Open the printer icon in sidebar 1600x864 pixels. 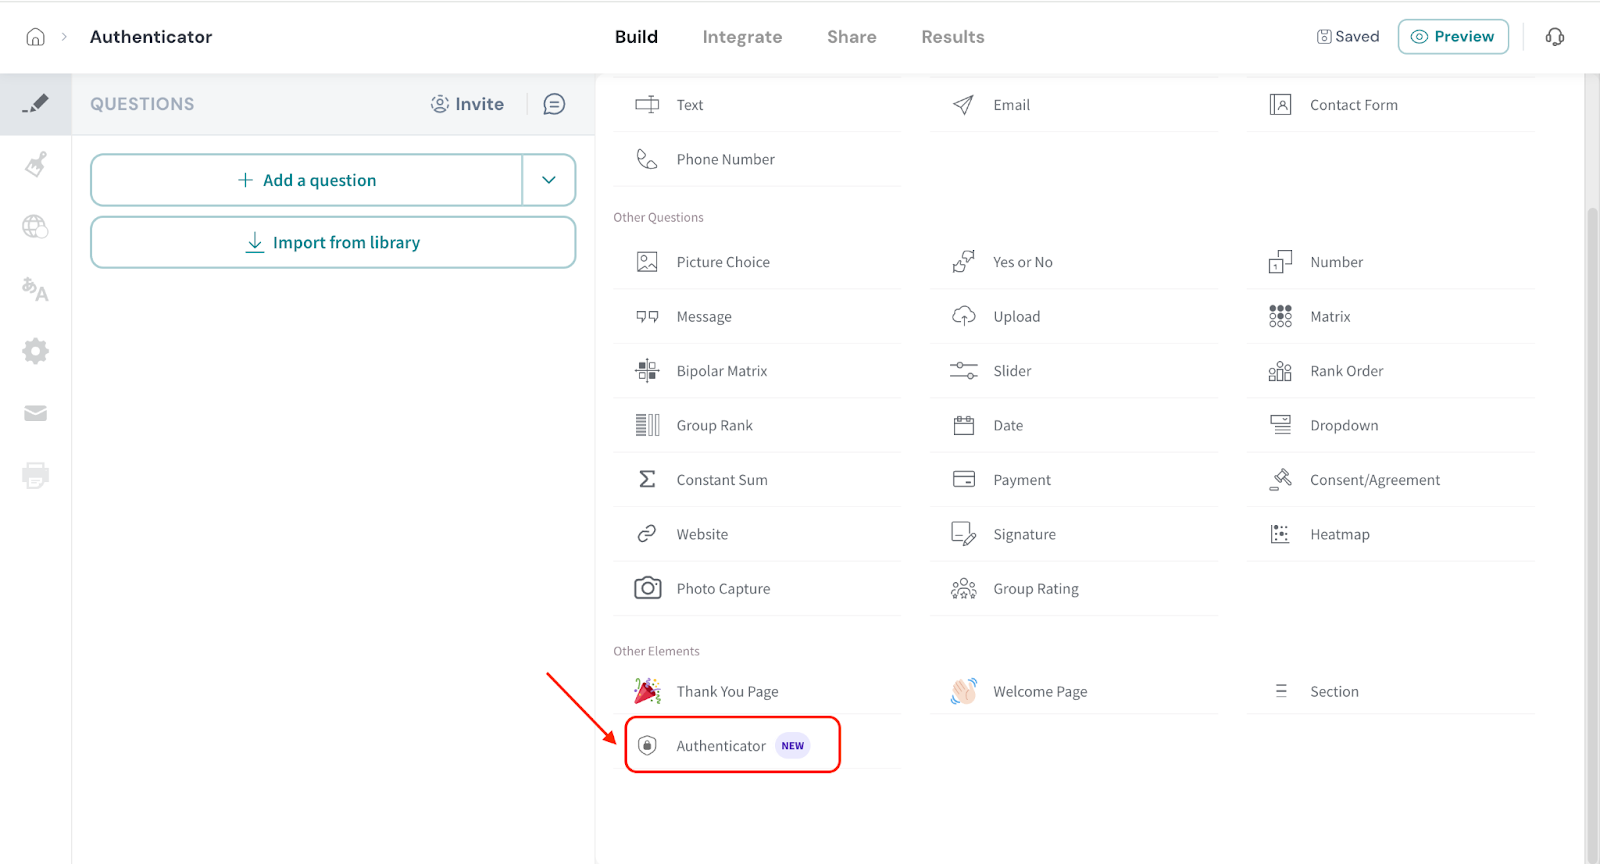point(36,475)
